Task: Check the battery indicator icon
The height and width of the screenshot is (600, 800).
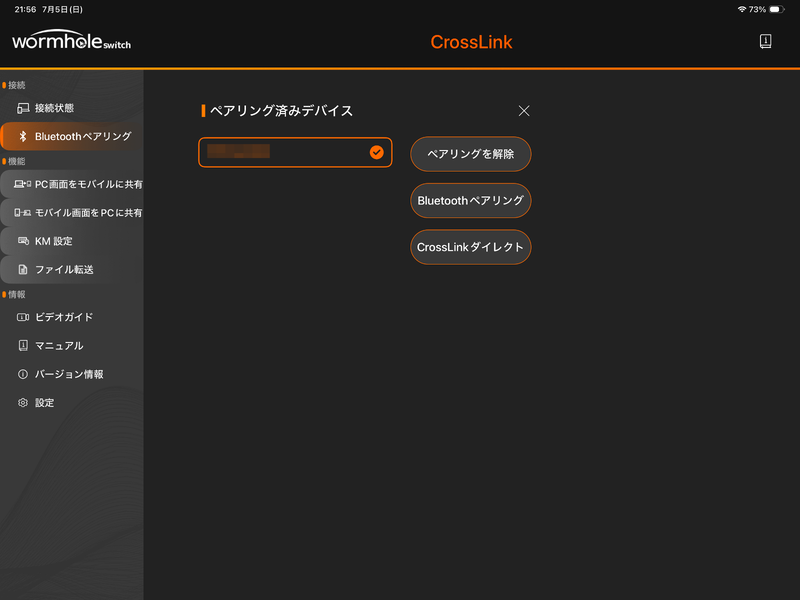Action: tap(777, 9)
